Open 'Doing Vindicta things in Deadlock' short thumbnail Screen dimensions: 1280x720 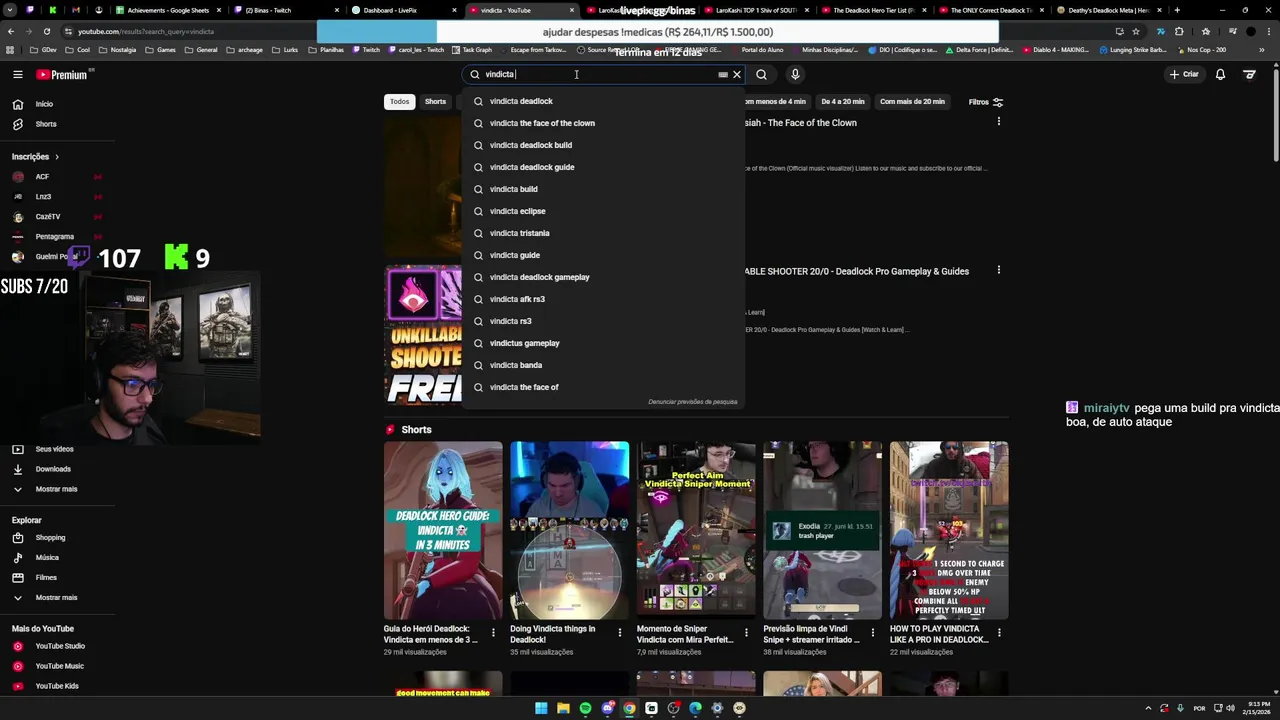[569, 530]
